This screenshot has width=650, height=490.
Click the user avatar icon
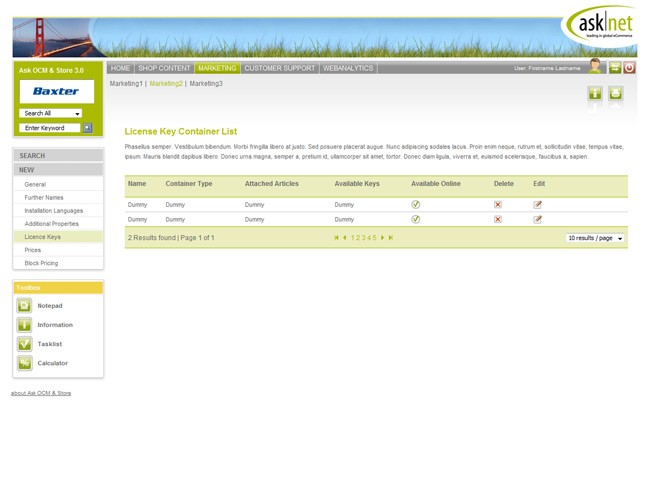(595, 67)
